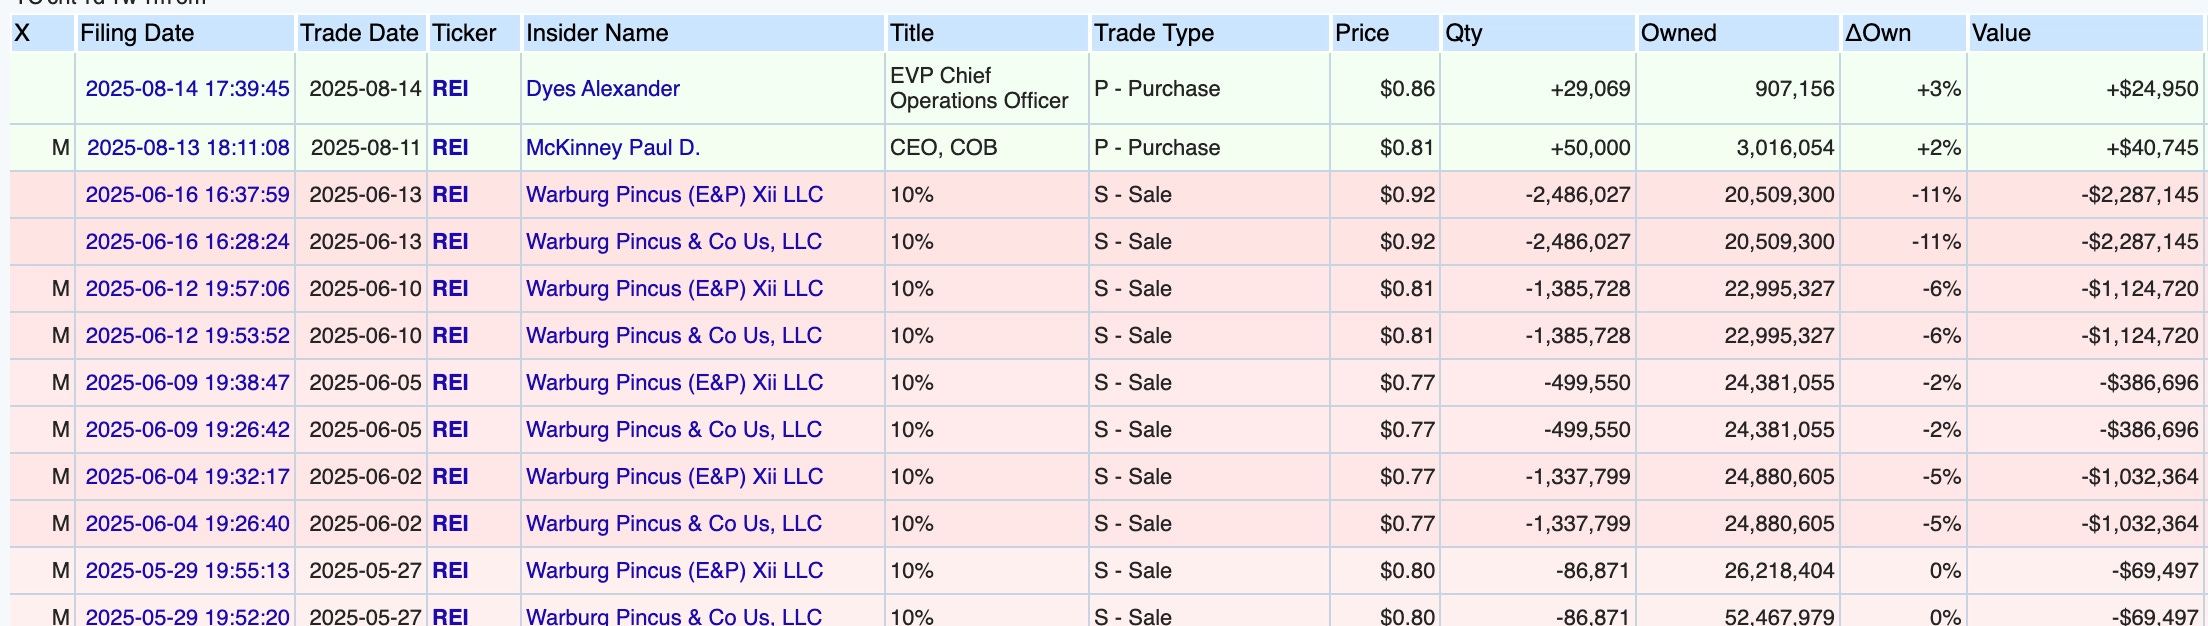This screenshot has width=2208, height=626.
Task: Sort table by Filing Date column header
Action: [x=137, y=33]
